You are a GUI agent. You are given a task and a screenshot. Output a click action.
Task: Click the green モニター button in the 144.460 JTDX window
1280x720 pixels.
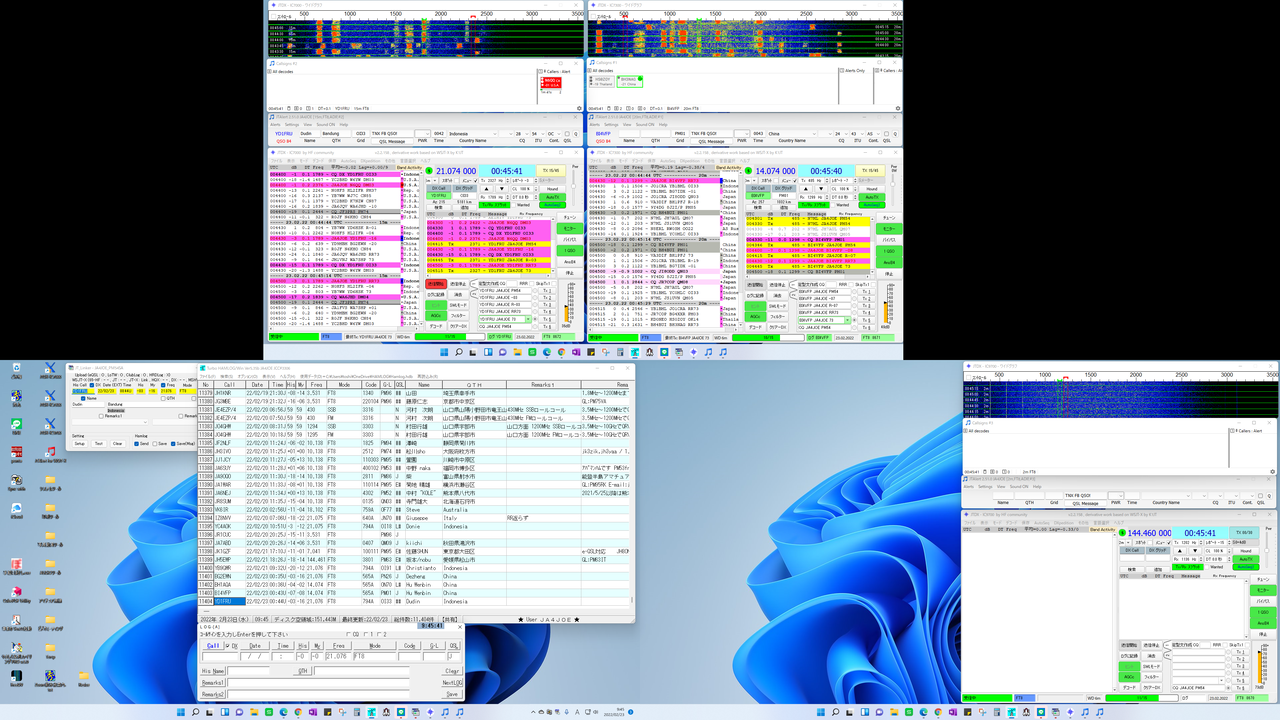click(x=1263, y=590)
